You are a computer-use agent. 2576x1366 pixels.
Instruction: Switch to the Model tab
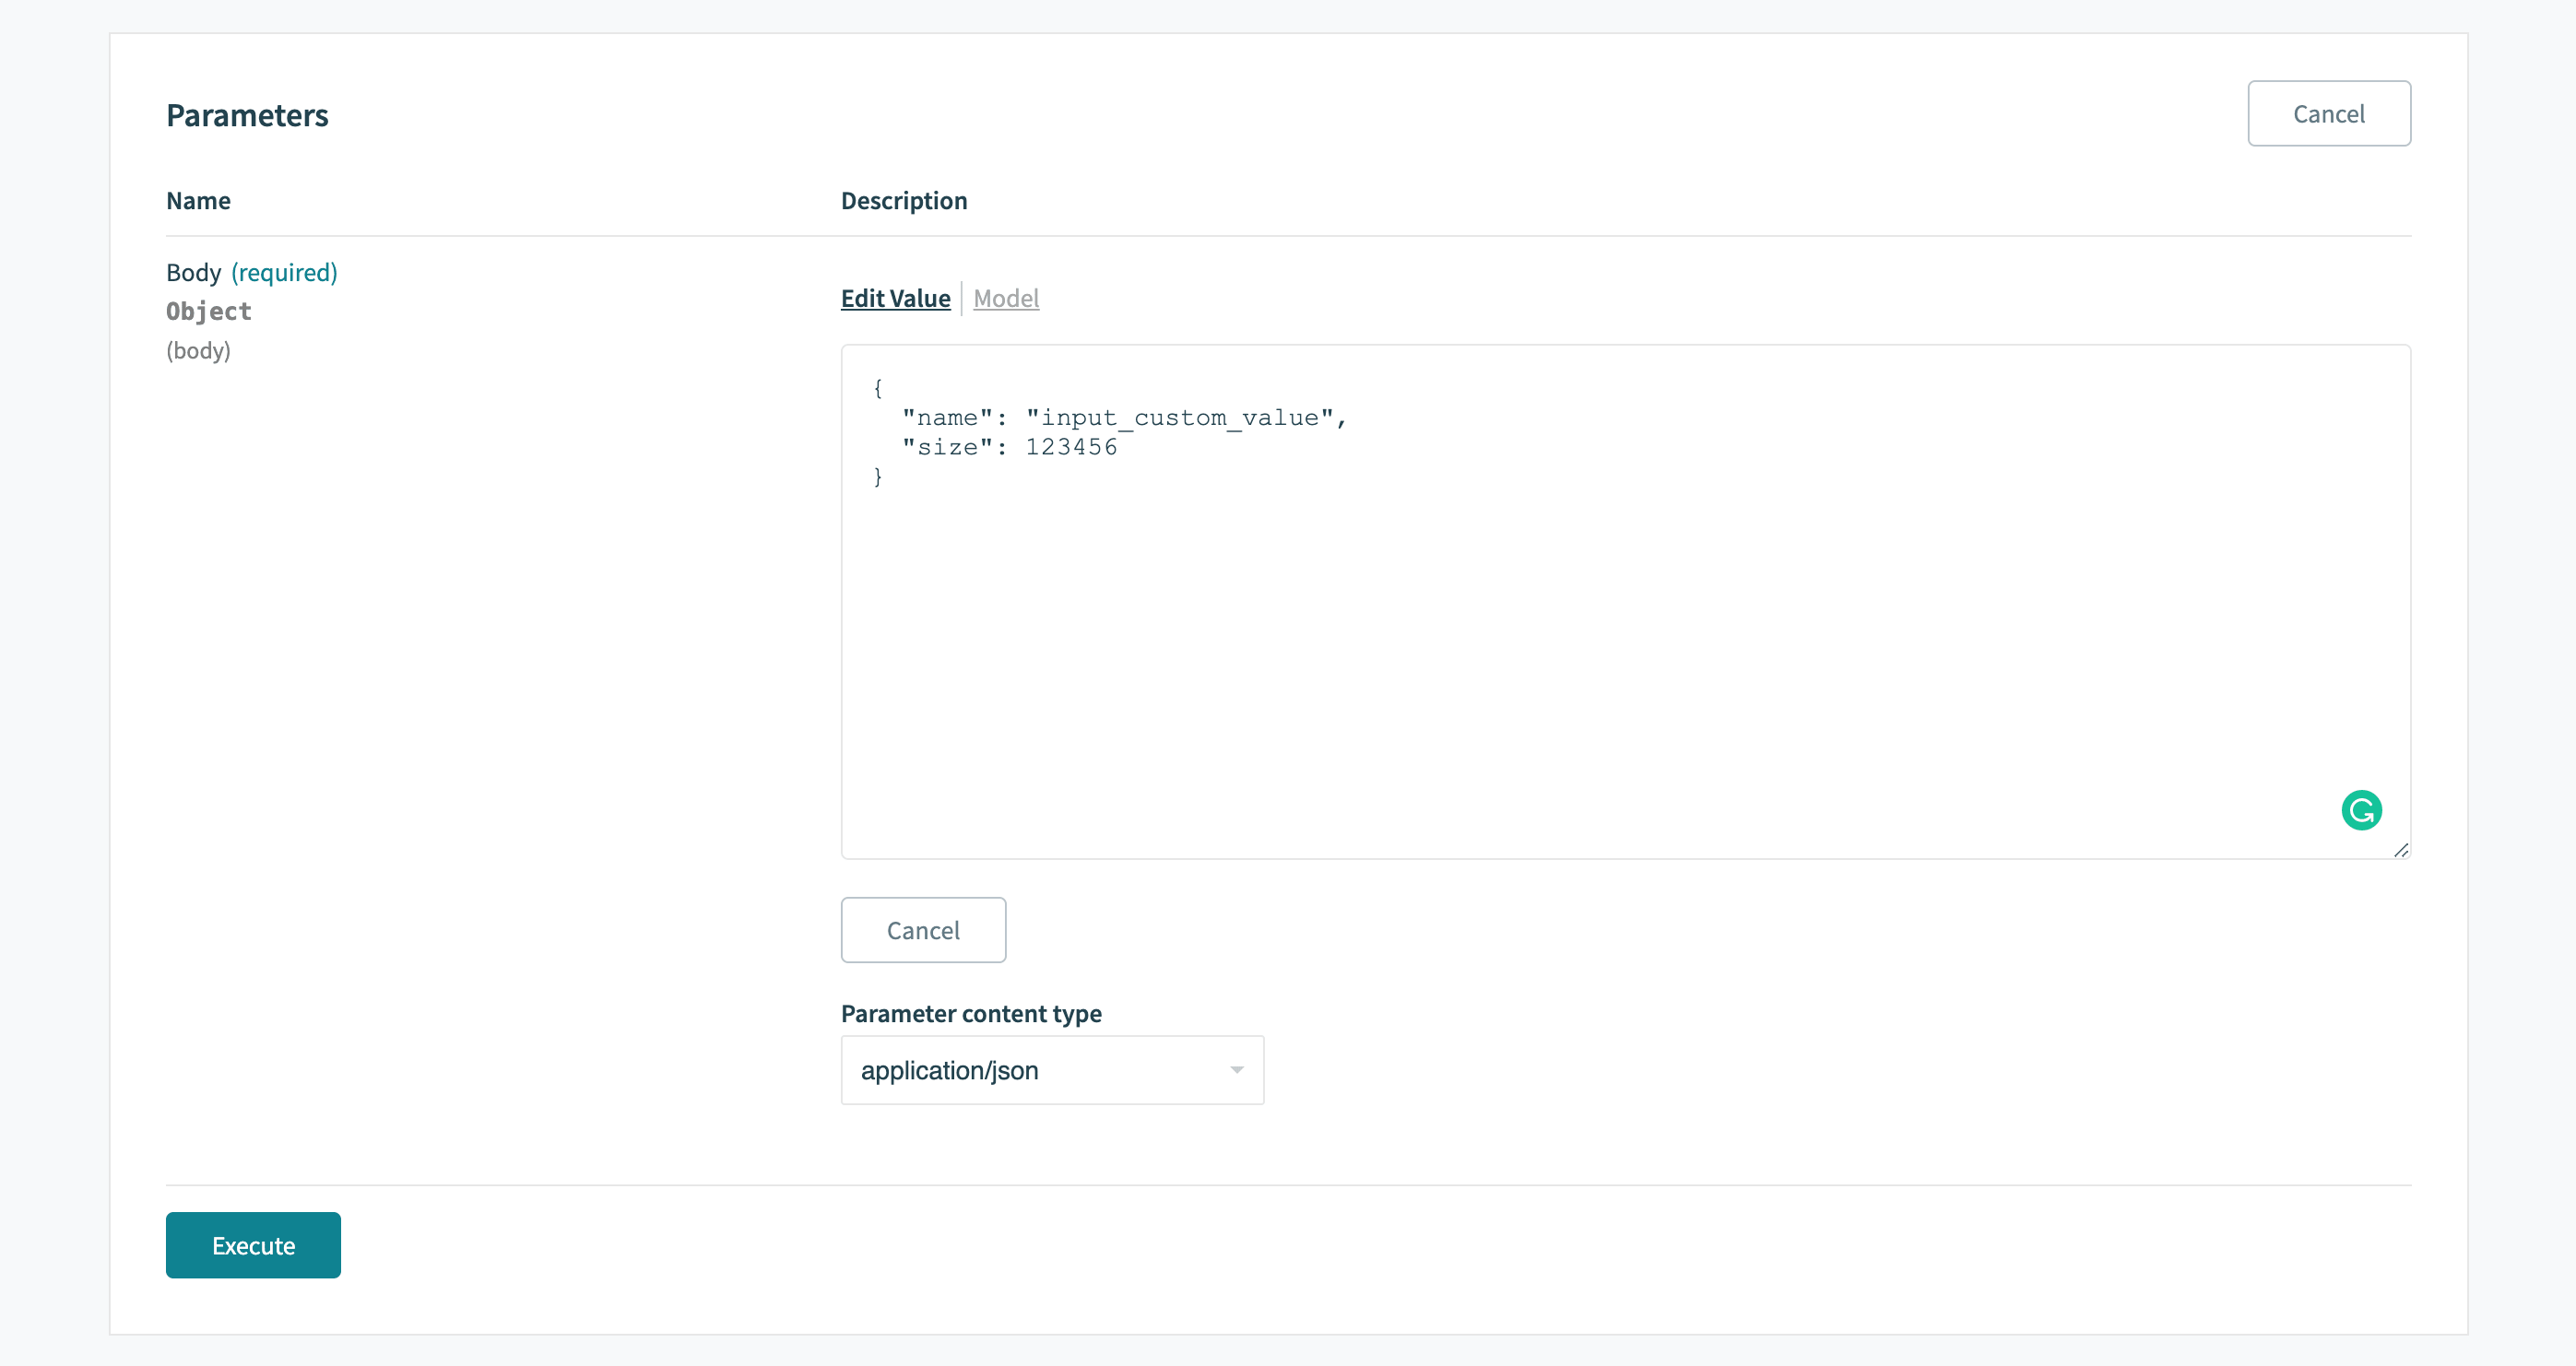1006,298
